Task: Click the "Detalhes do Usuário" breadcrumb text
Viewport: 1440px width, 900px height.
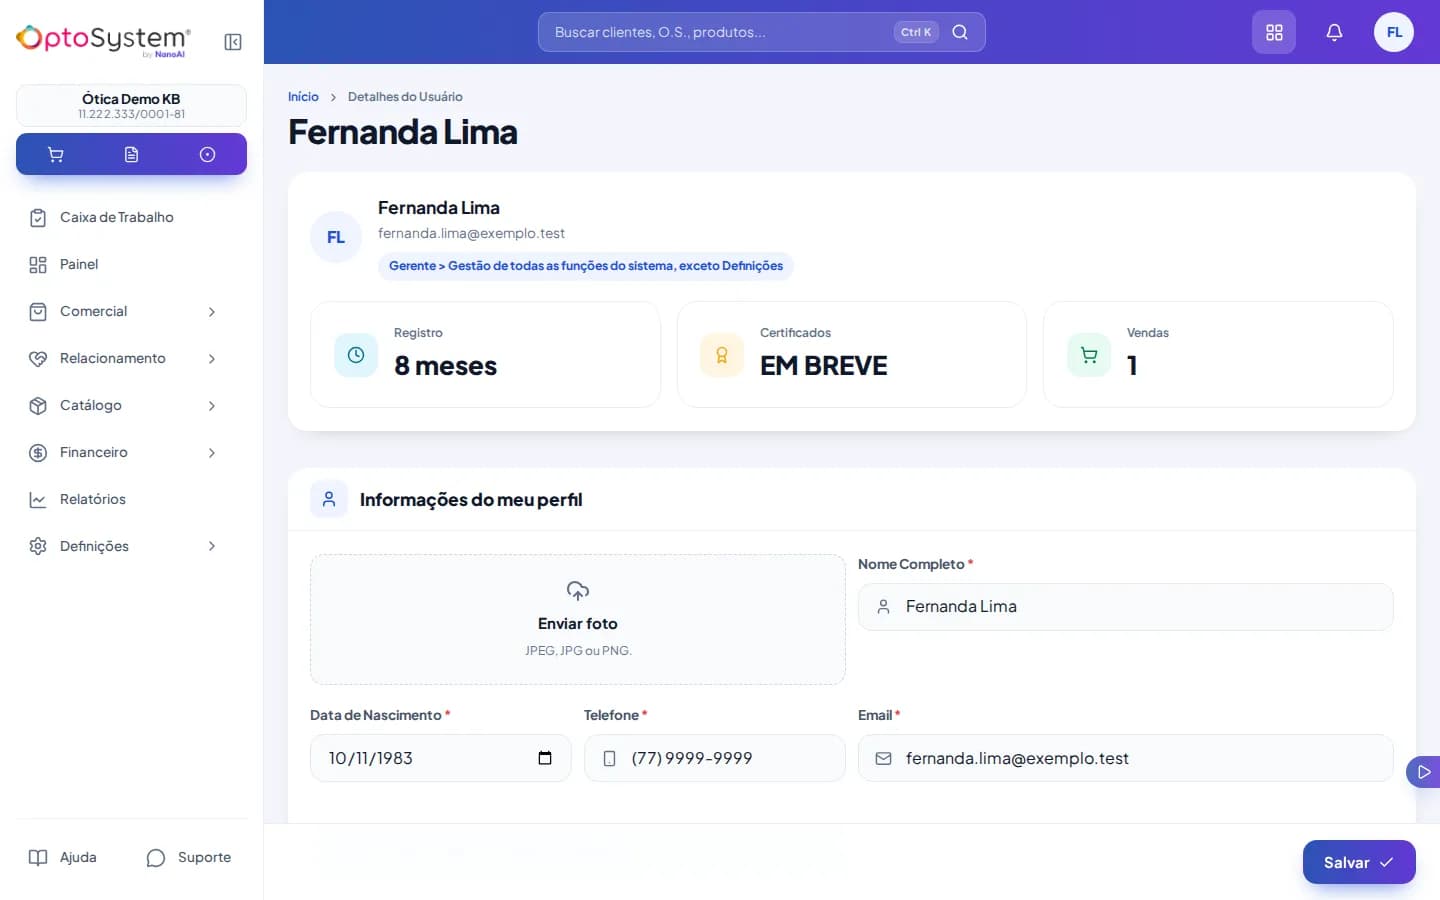Action: click(405, 97)
